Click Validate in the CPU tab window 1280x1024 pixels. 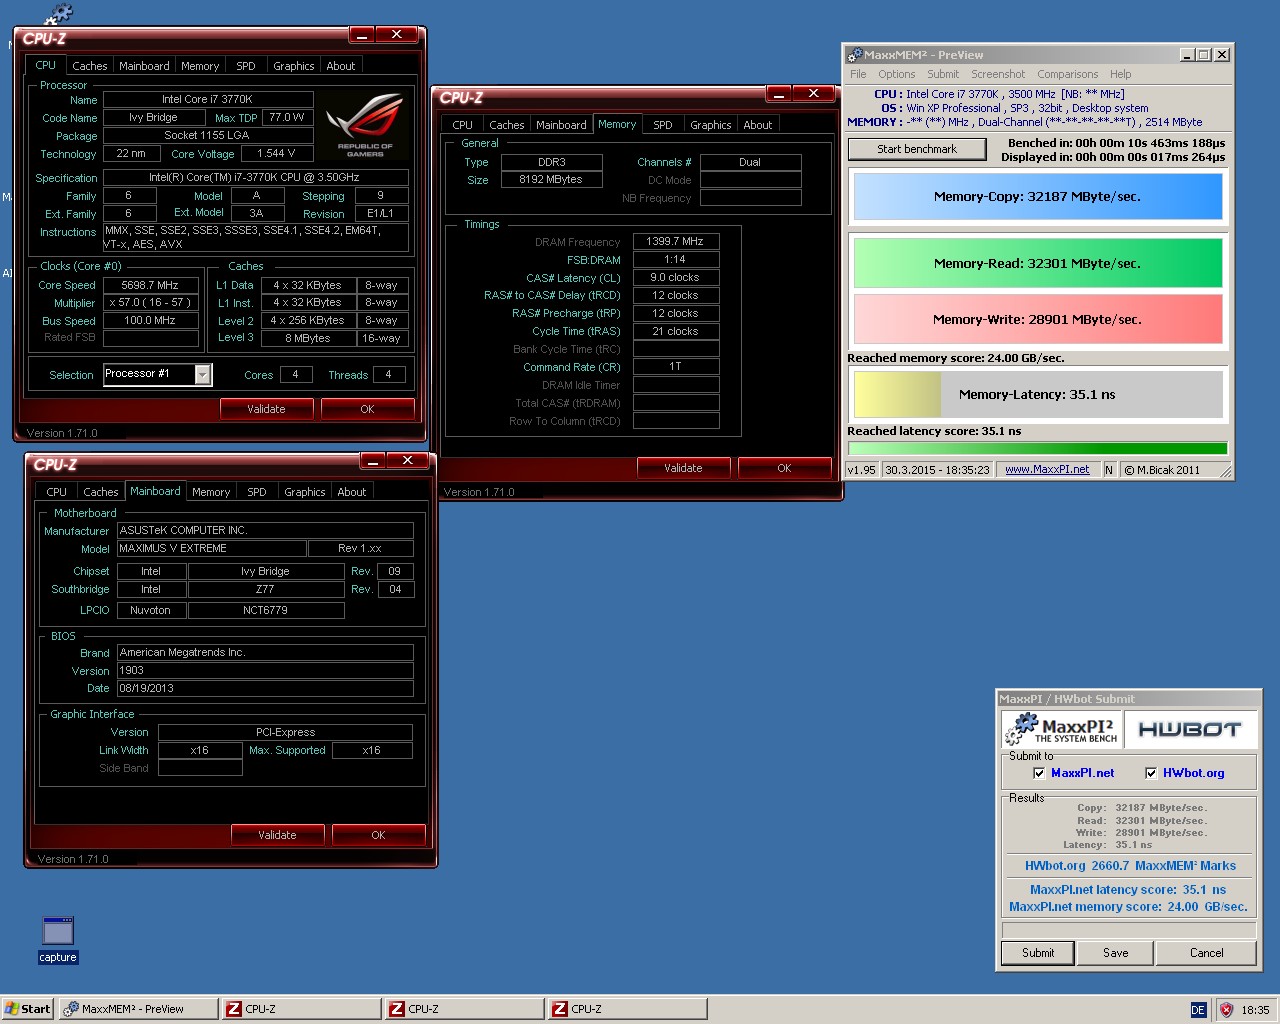pos(266,409)
